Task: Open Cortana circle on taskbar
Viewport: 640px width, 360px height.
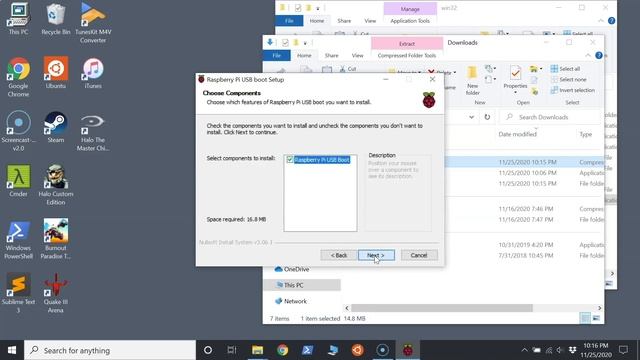Action: click(x=208, y=350)
